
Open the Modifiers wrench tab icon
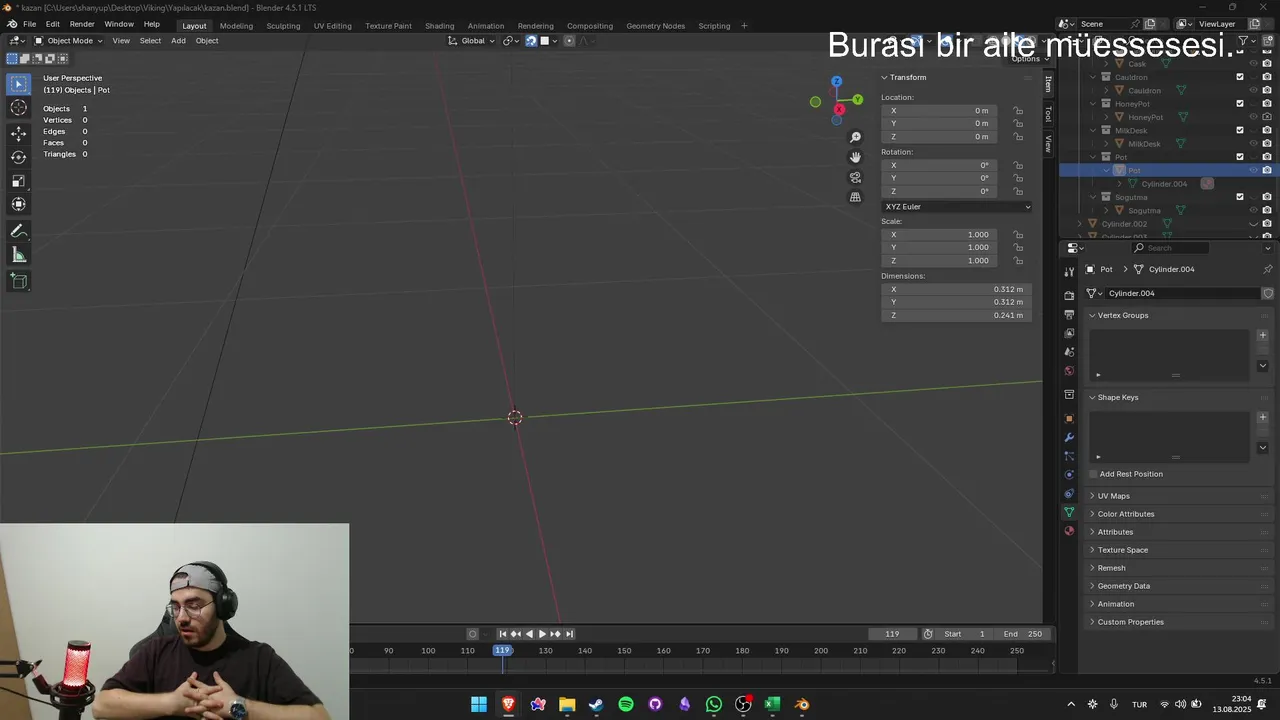click(1069, 437)
